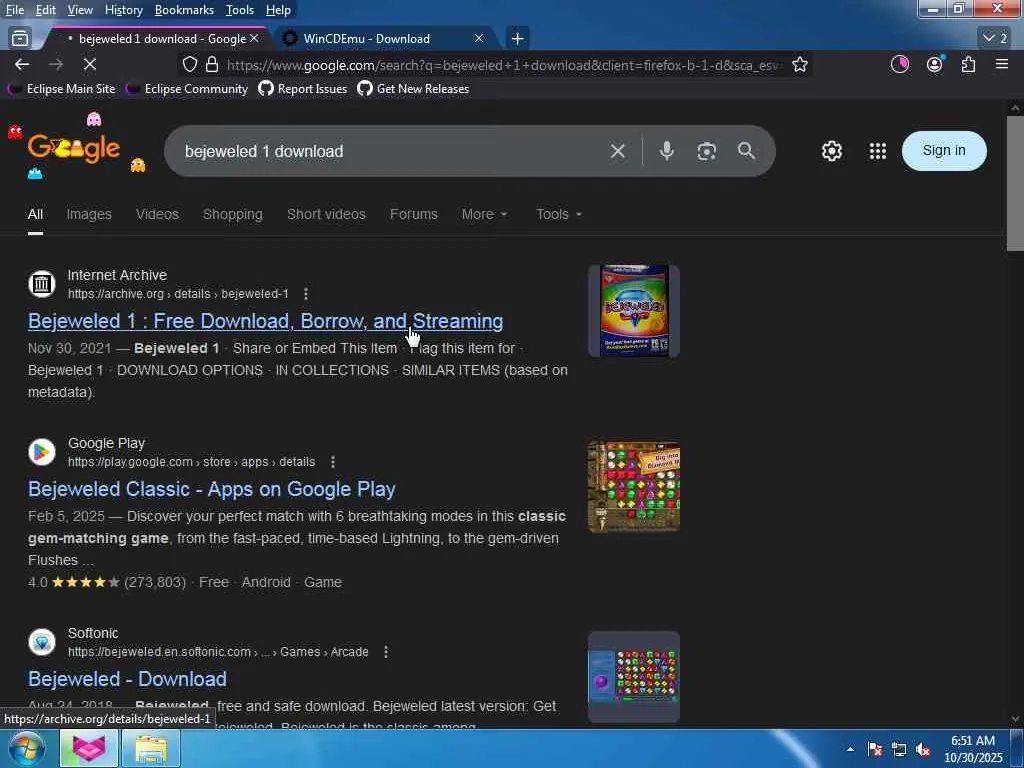This screenshot has width=1024, height=768.
Task: Open the View menu
Action: click(x=80, y=10)
